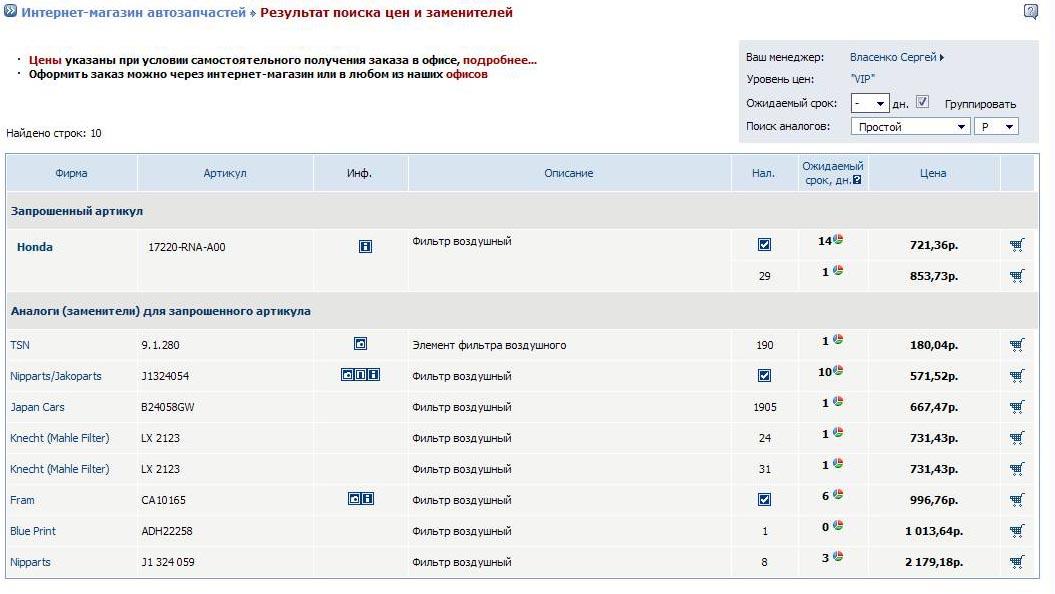Click the Honda brand name
1055x594 pixels.
(x=34, y=247)
